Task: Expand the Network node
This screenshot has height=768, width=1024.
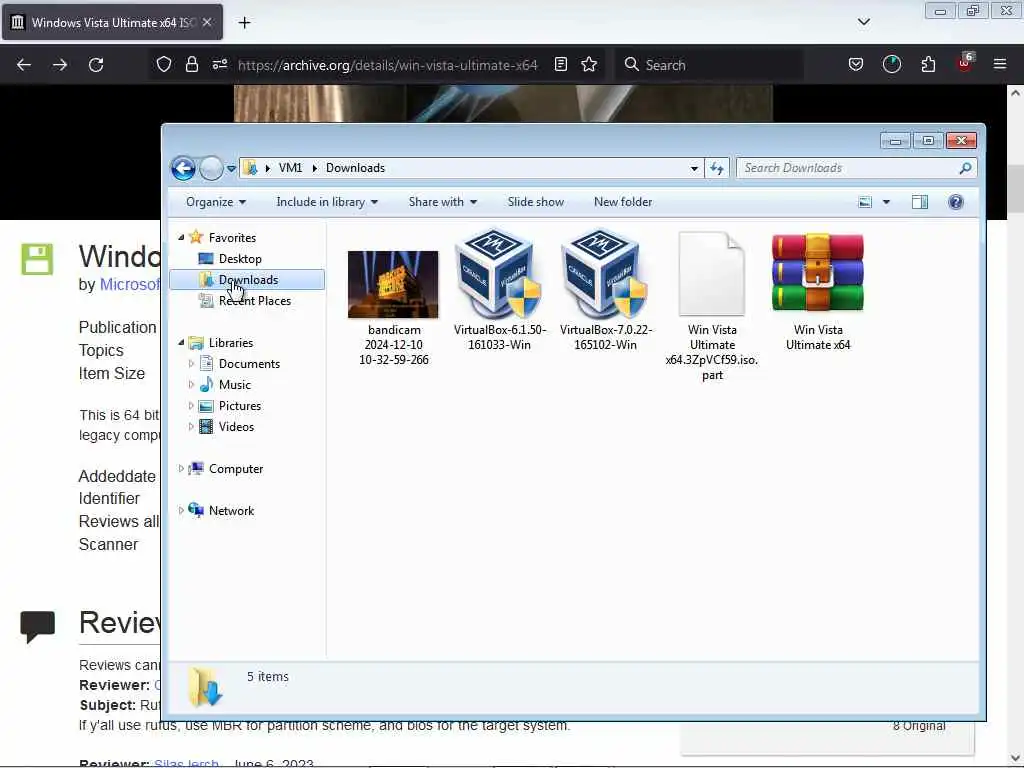Action: pos(181,511)
